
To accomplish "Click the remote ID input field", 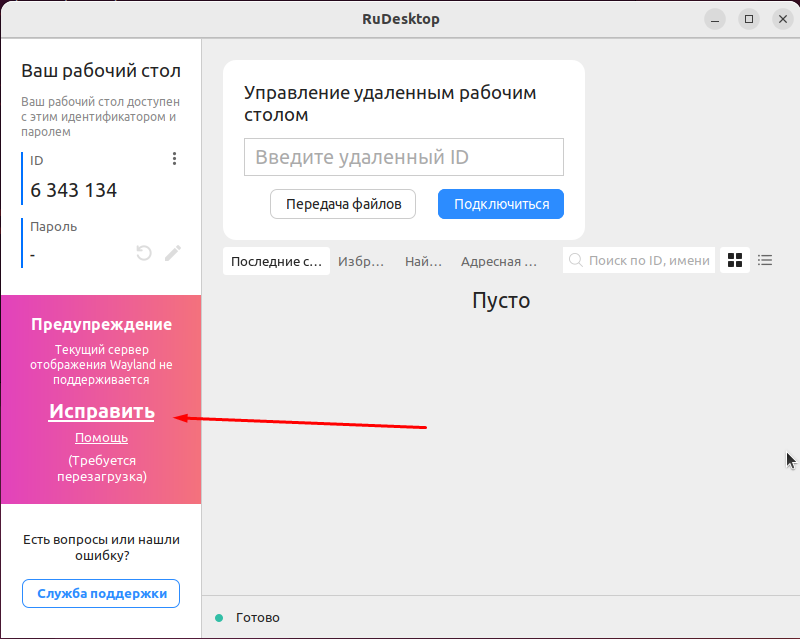I will tap(404, 157).
